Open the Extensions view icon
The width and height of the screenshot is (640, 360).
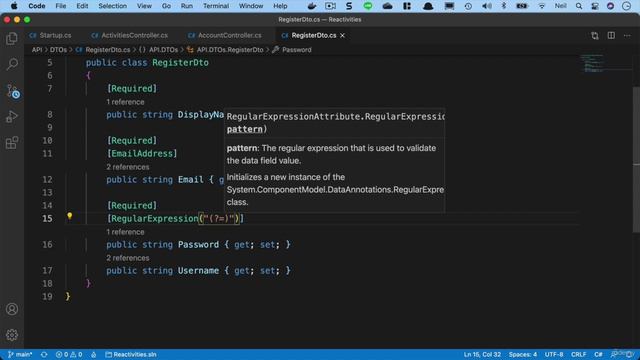point(12,143)
